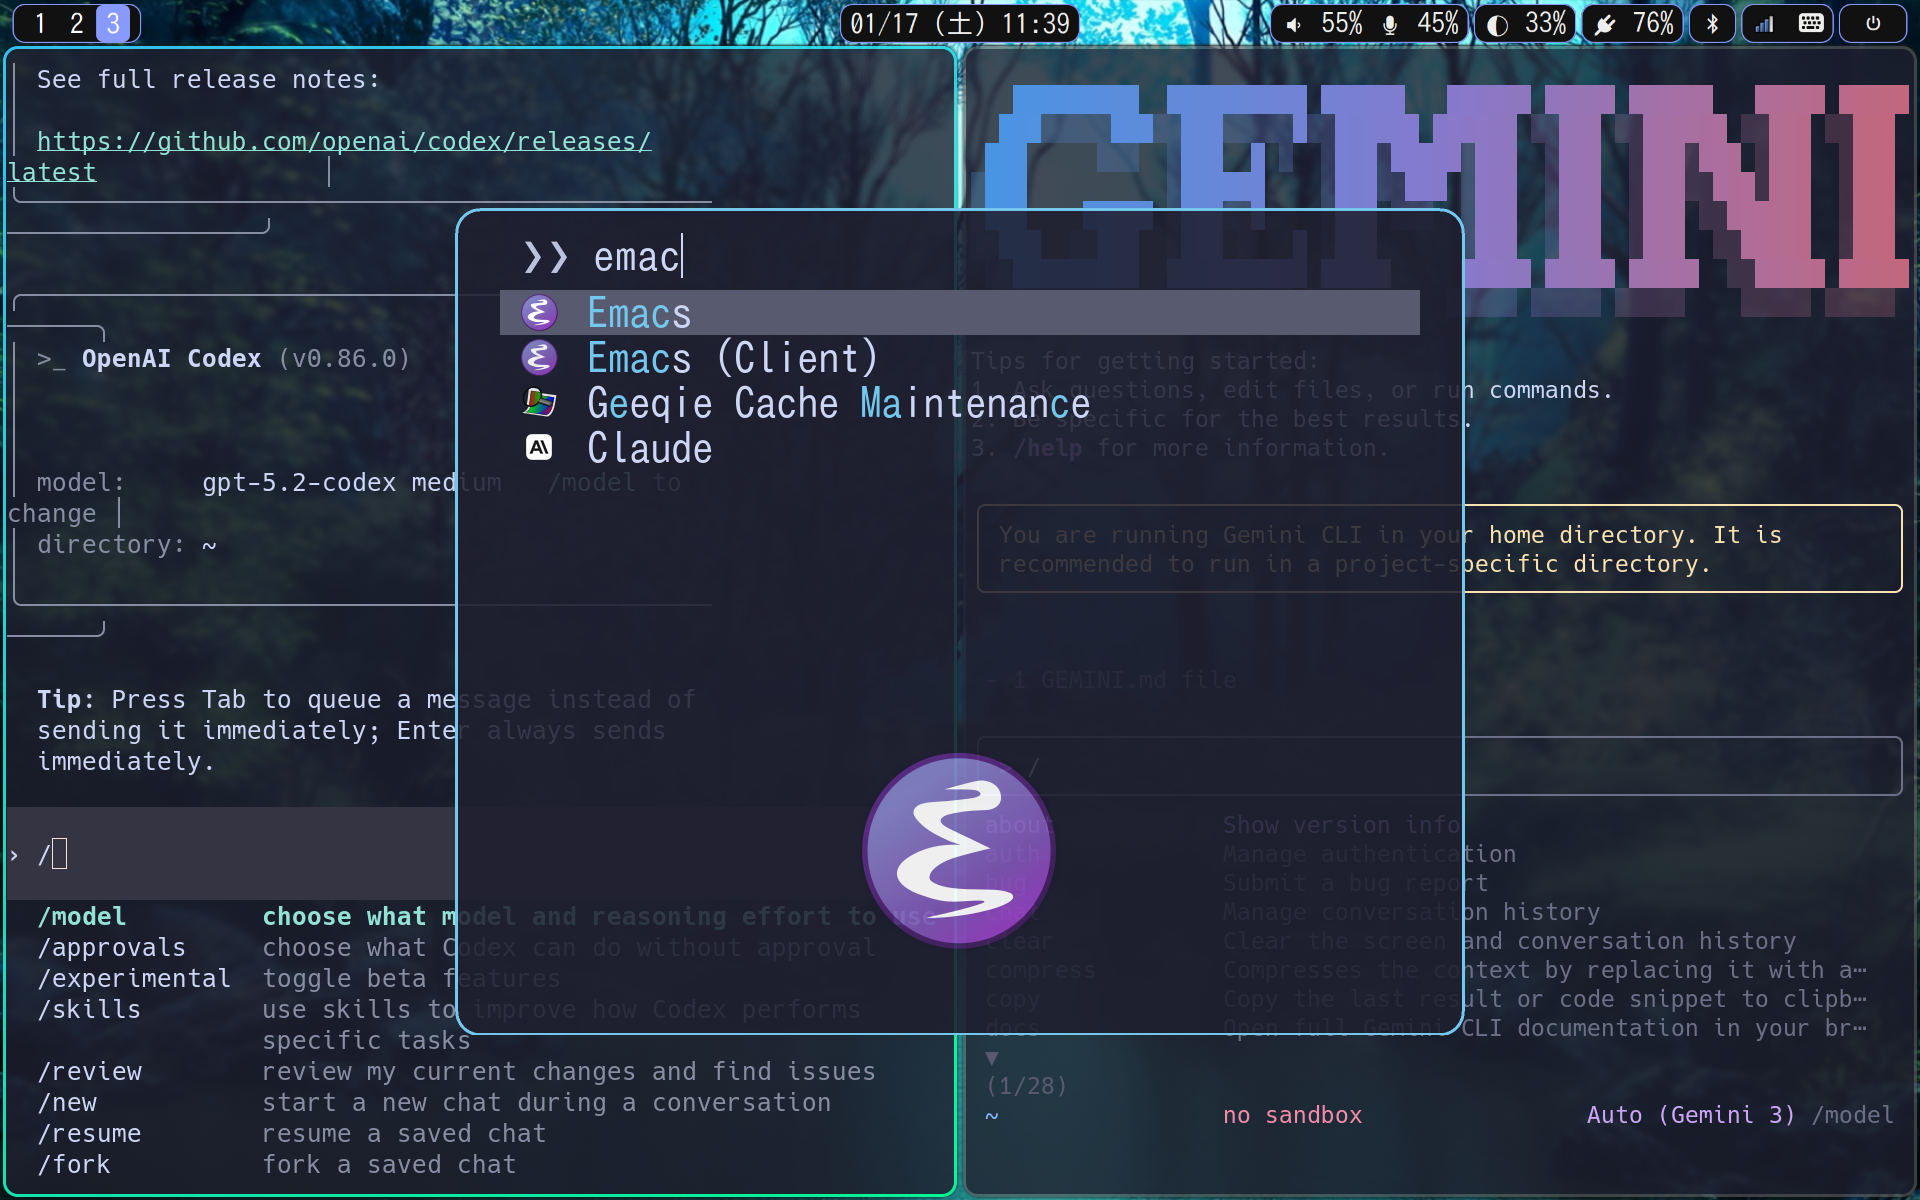Select the Emacs (Client) launcher entry
The image size is (1920, 1200).
(732, 358)
